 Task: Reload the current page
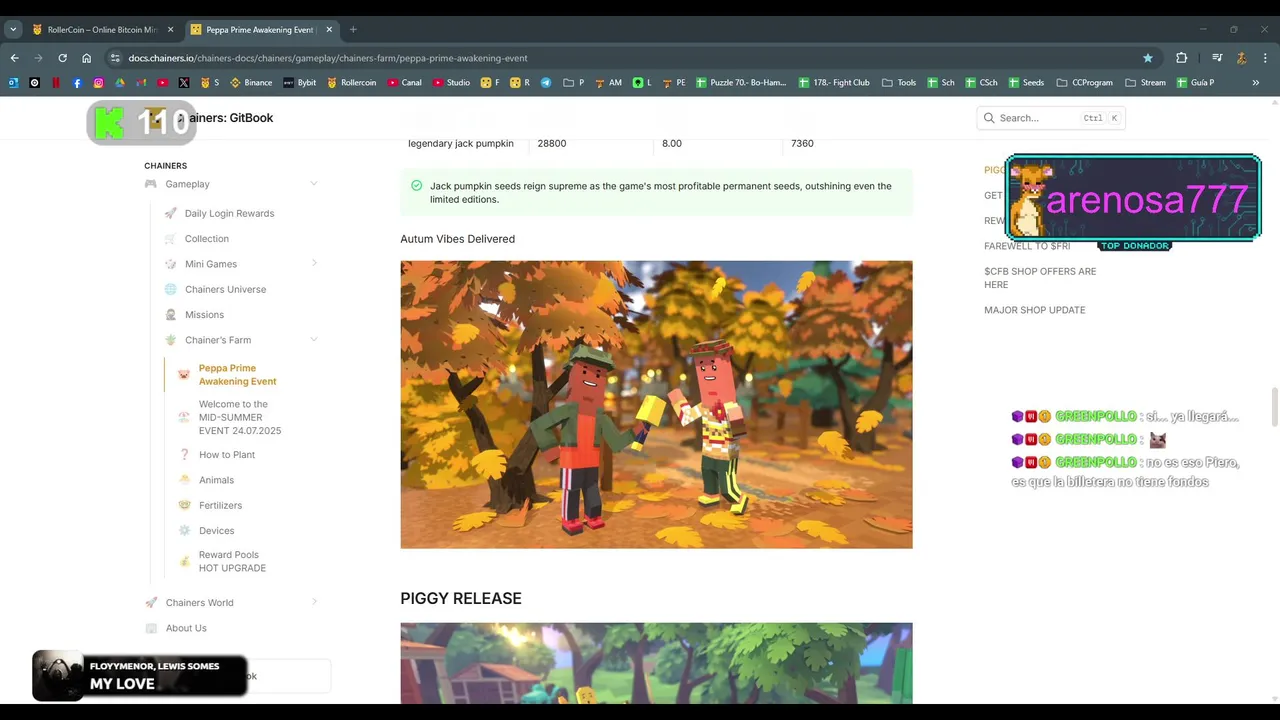tap(62, 58)
